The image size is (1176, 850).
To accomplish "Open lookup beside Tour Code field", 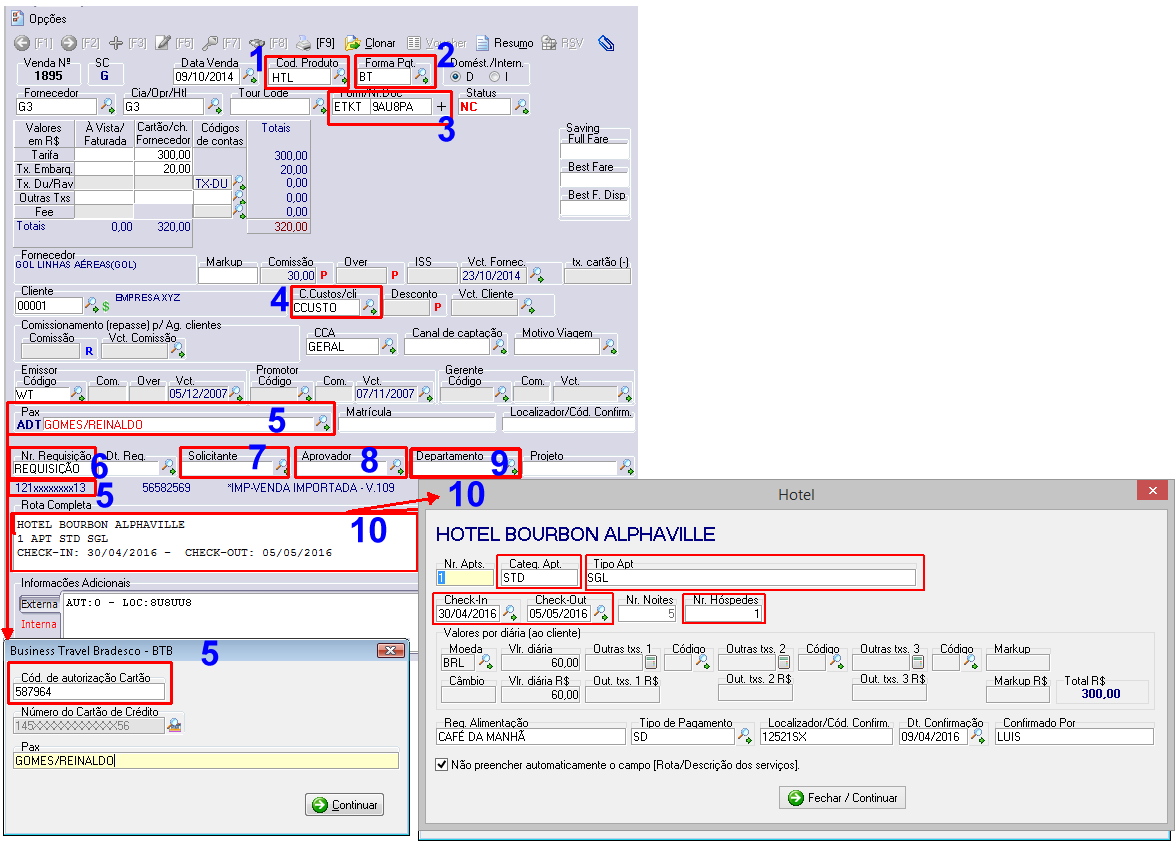I will 320,106.
